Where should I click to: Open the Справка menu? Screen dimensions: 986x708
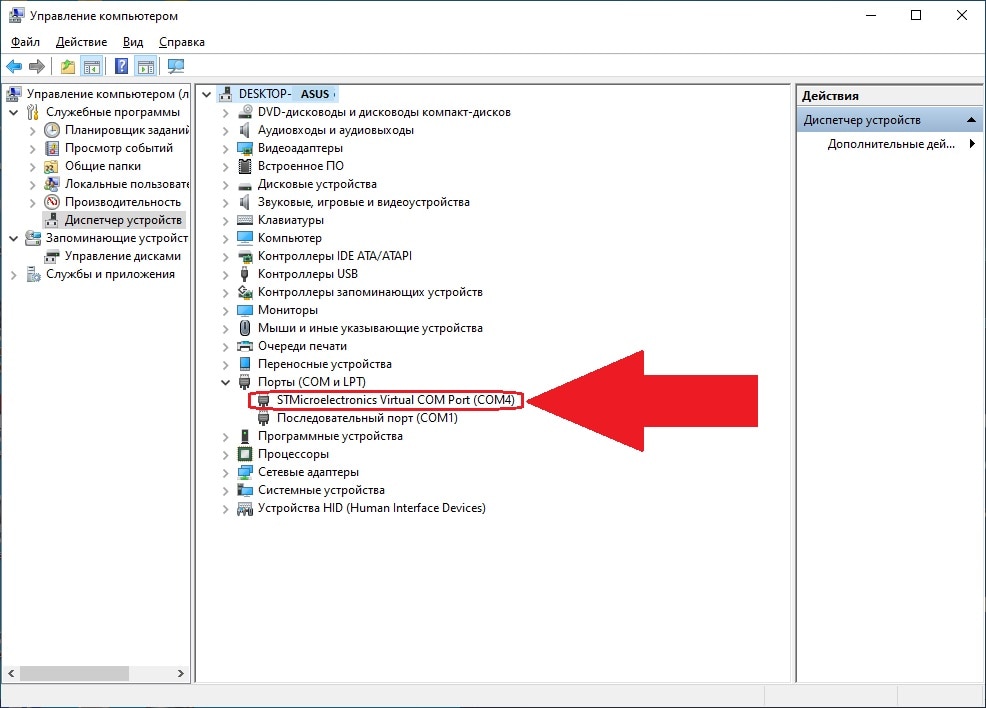181,42
